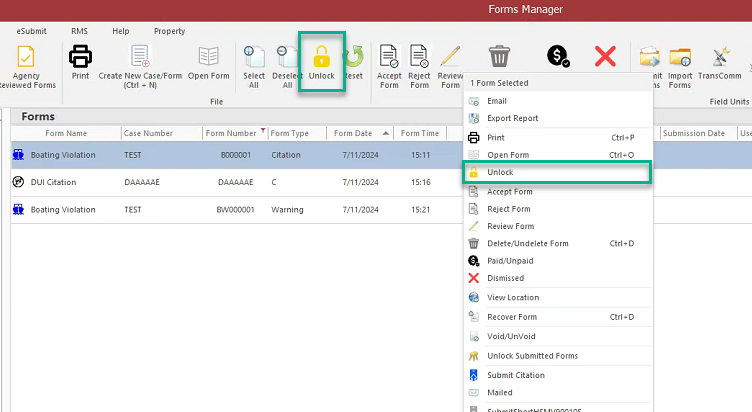
Task: Click the Reject Form ribbon icon
Action: [419, 60]
